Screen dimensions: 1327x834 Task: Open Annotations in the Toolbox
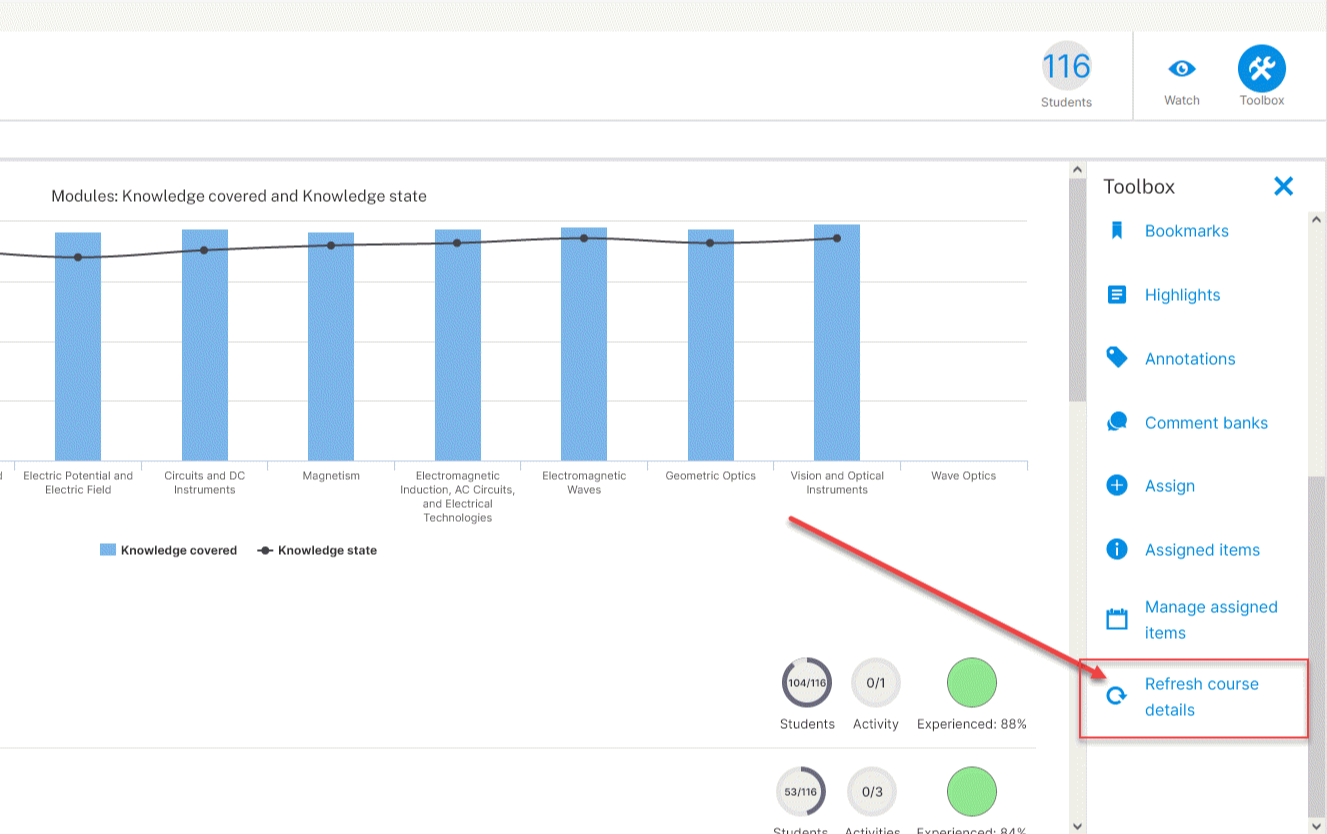(1190, 359)
